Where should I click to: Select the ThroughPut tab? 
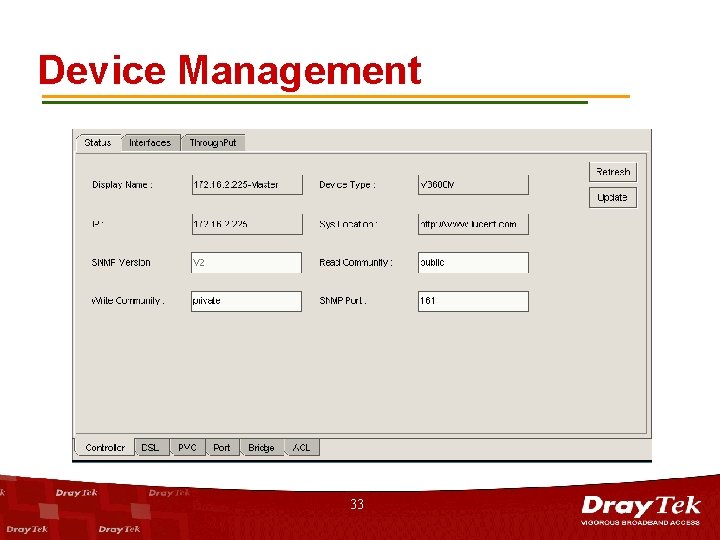(213, 143)
